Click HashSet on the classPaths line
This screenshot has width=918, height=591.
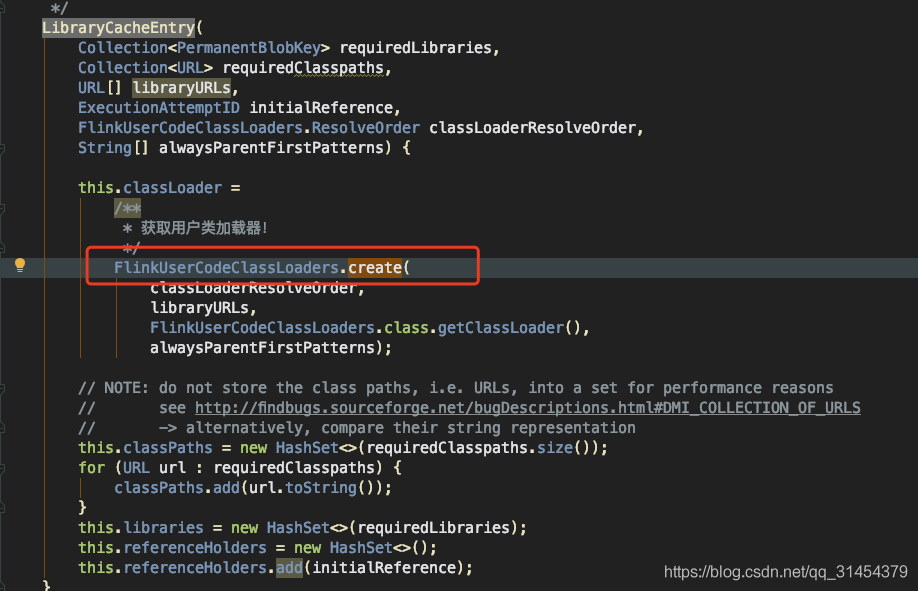click(x=307, y=448)
